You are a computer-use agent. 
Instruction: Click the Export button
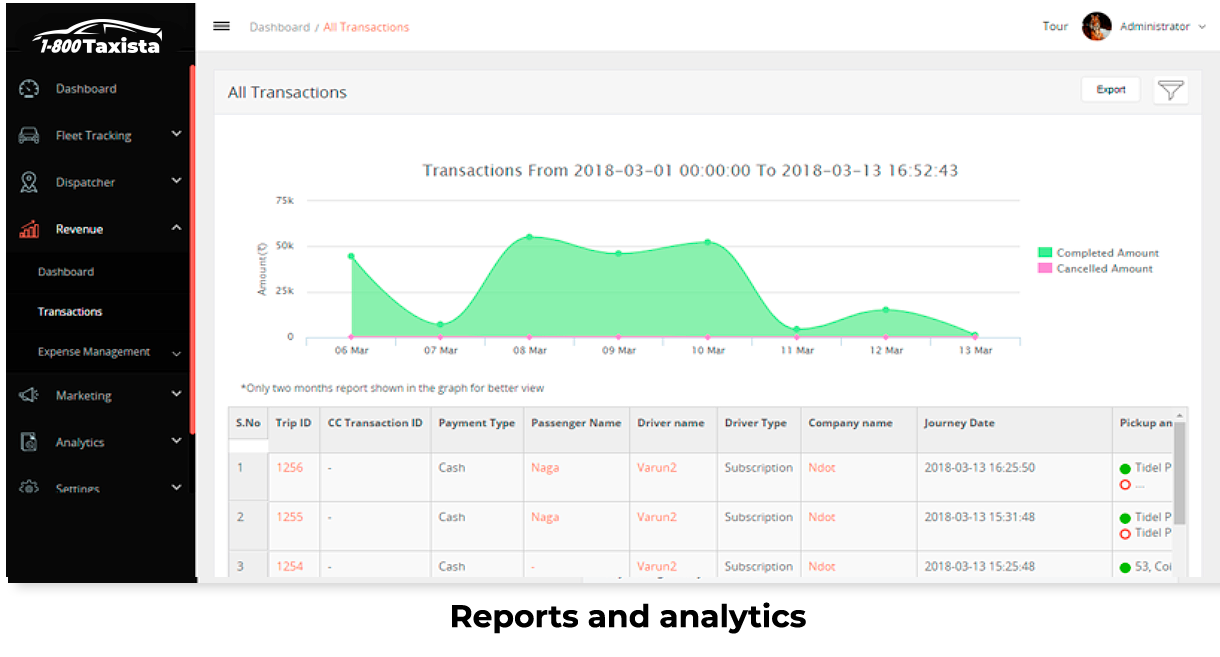coord(1110,90)
